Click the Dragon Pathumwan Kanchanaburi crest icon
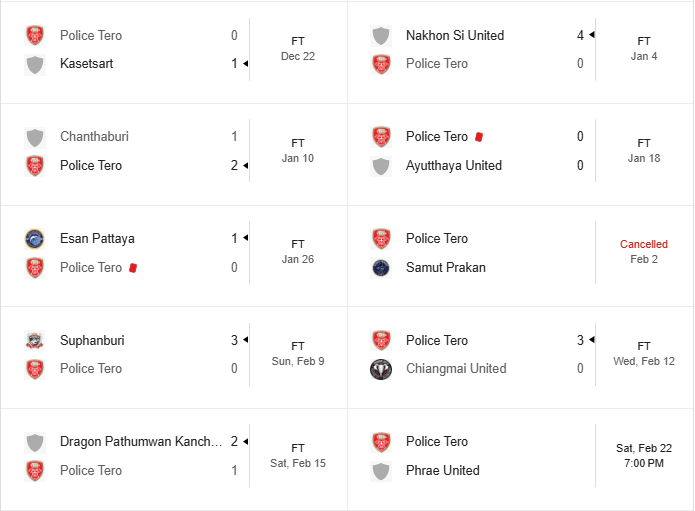695x511 pixels. (x=35, y=442)
